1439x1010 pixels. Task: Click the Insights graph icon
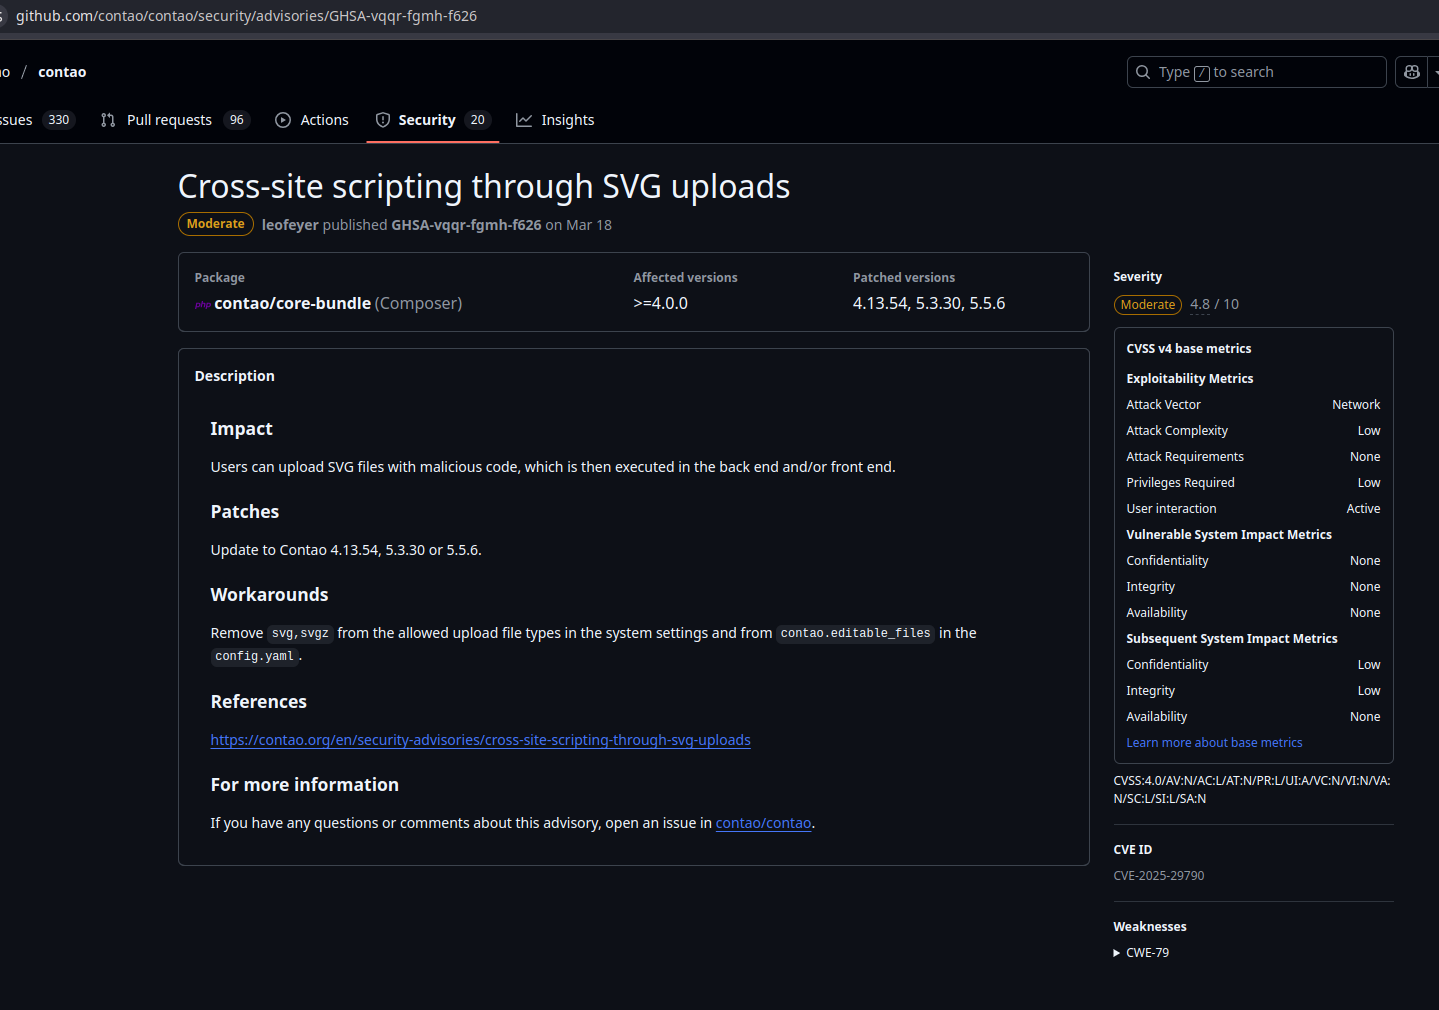pos(524,120)
